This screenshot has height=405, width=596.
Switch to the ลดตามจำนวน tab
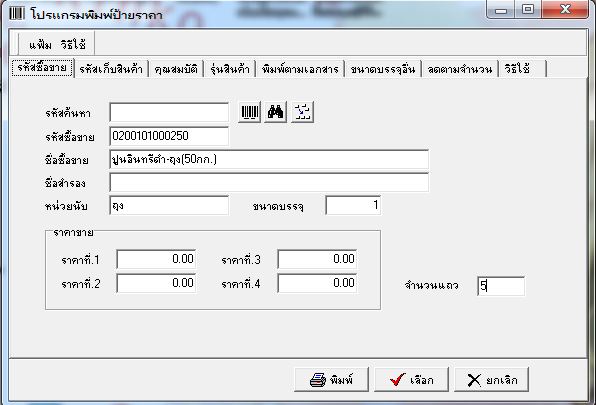pyautogui.click(x=460, y=69)
